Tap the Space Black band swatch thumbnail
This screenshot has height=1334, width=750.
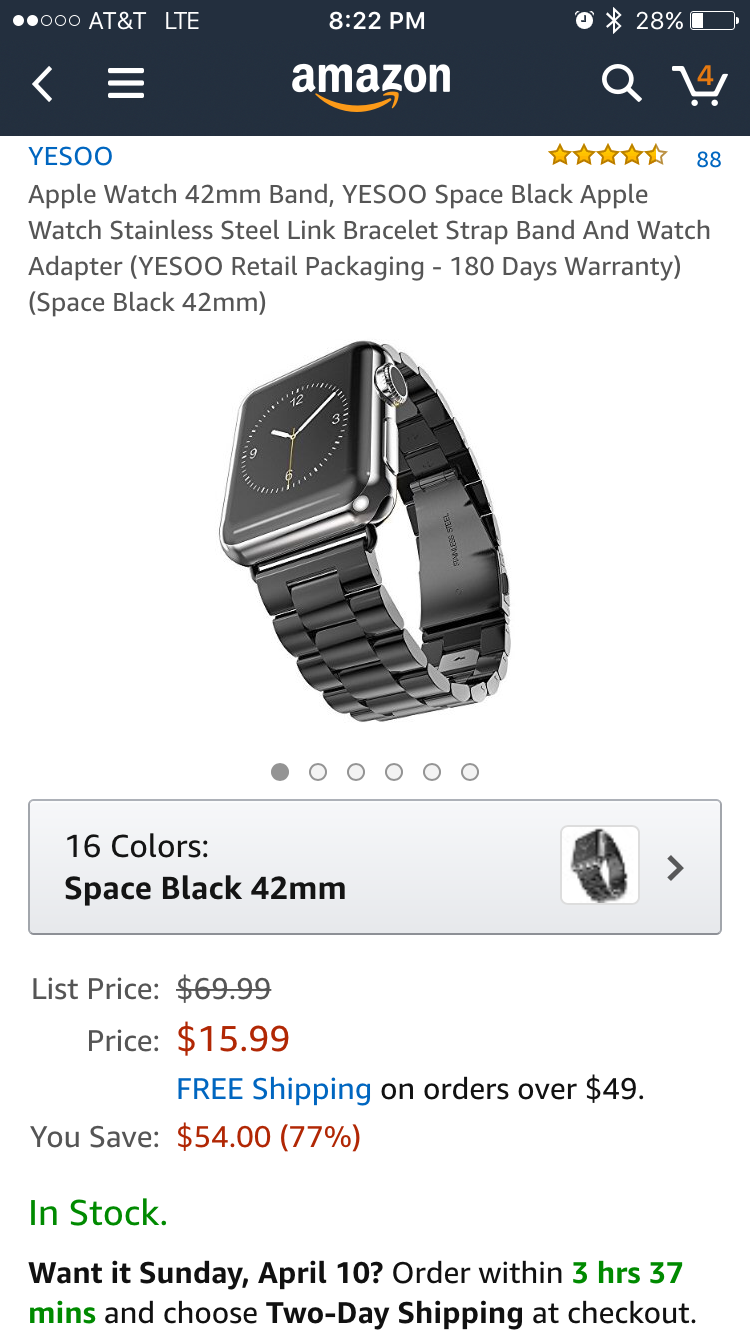[599, 865]
